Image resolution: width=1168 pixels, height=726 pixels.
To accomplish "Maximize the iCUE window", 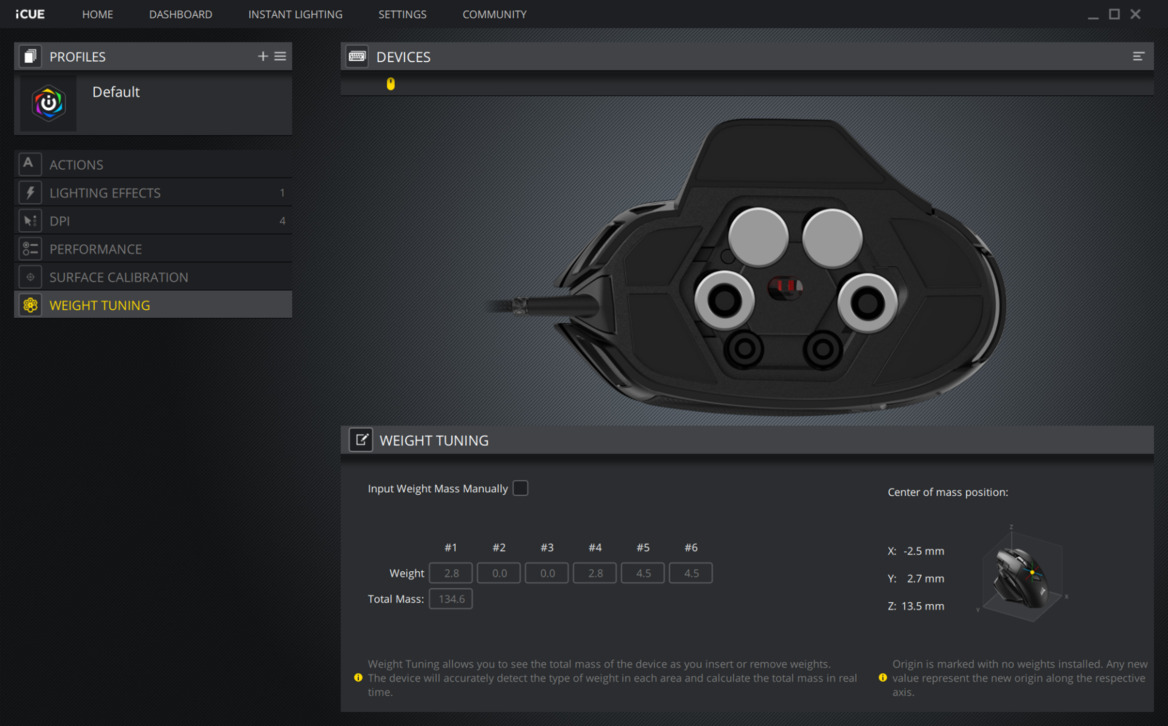I will [x=1114, y=14].
